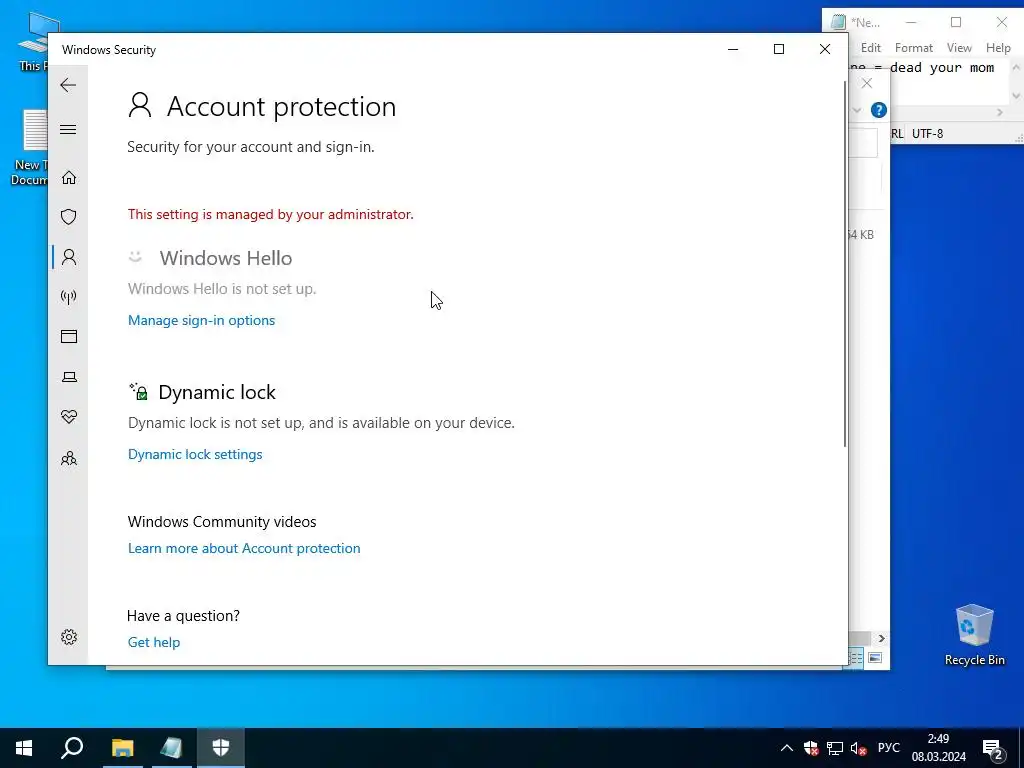Open the taskbar clock and date

(x=938, y=748)
